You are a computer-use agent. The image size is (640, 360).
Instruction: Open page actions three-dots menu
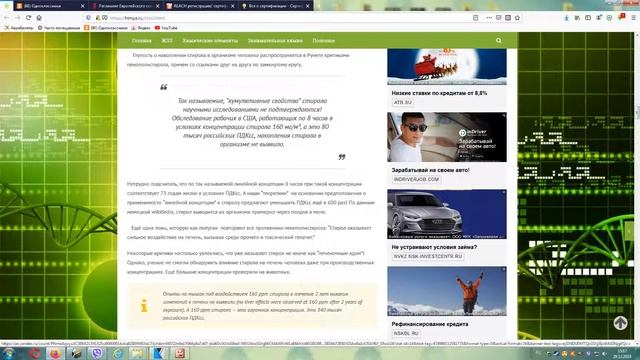click(x=489, y=18)
